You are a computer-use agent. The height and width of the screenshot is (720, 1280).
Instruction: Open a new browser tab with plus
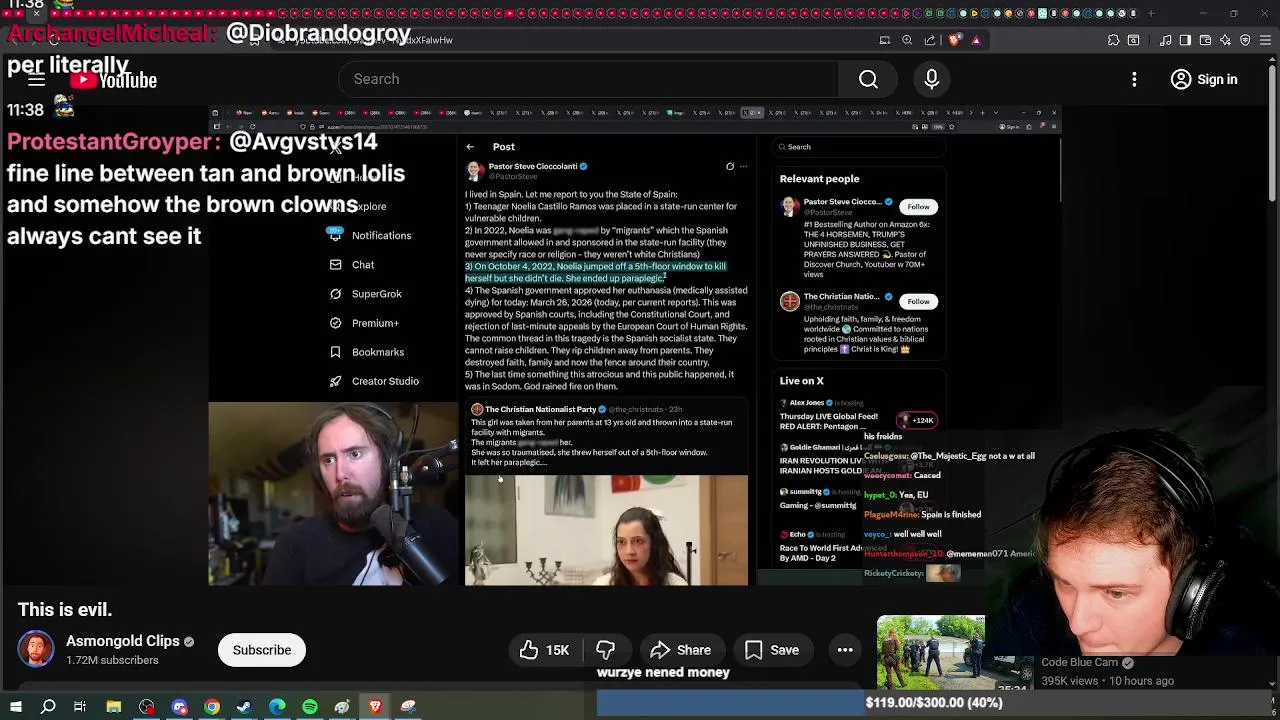coord(1151,13)
